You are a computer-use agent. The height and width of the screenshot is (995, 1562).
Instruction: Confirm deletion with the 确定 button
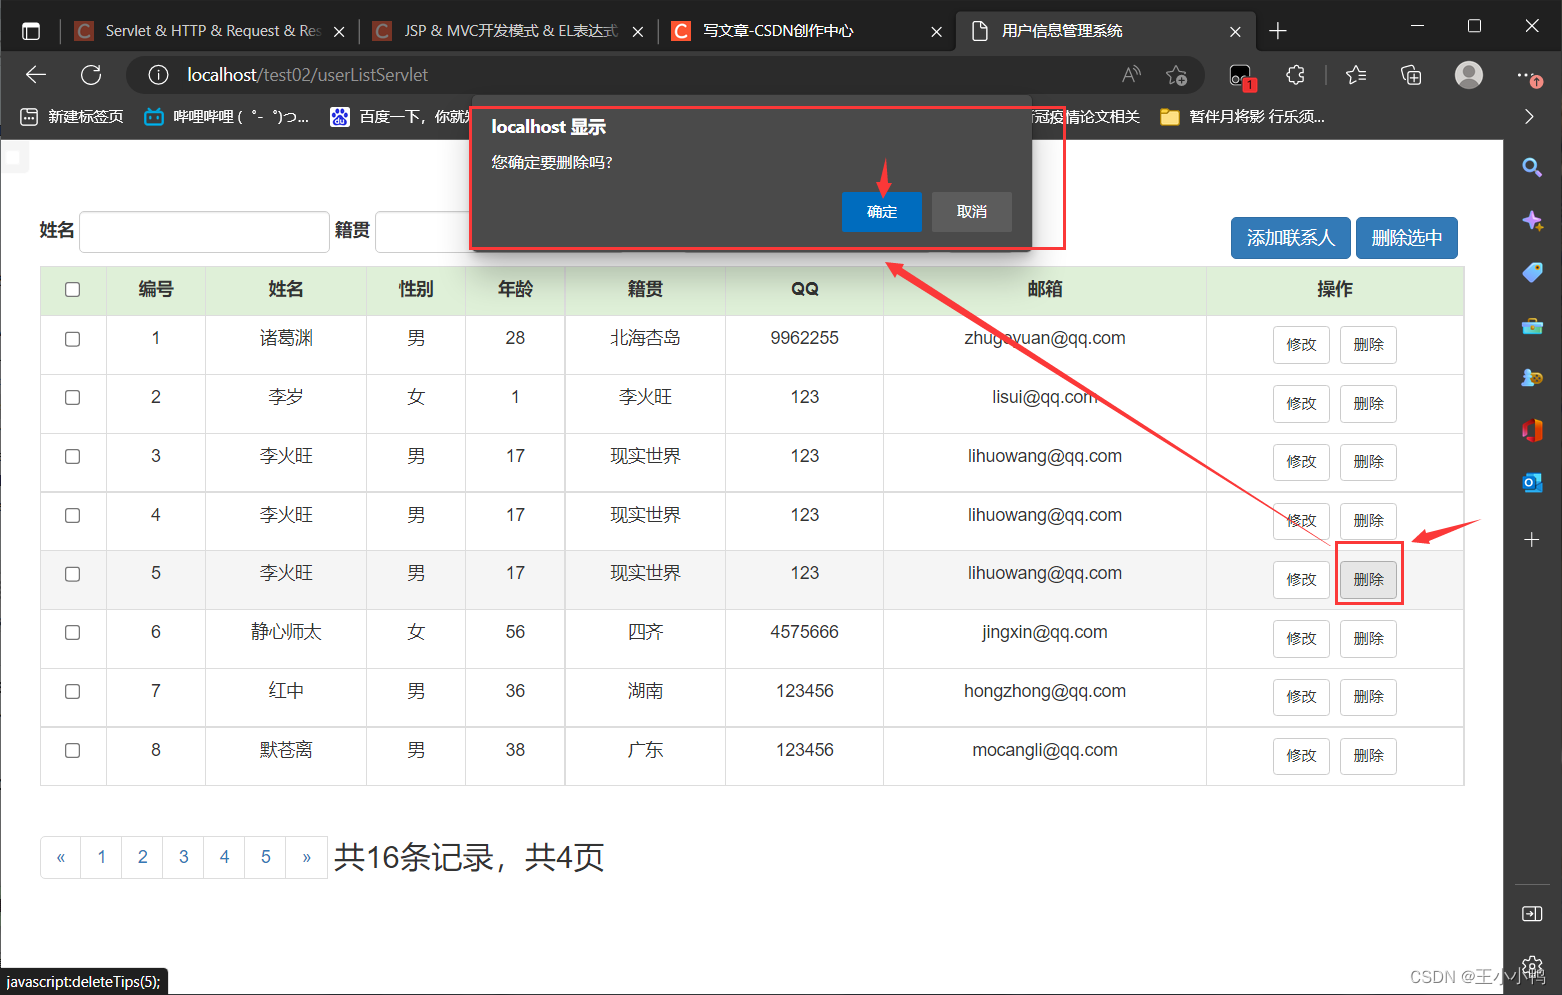[x=881, y=212]
